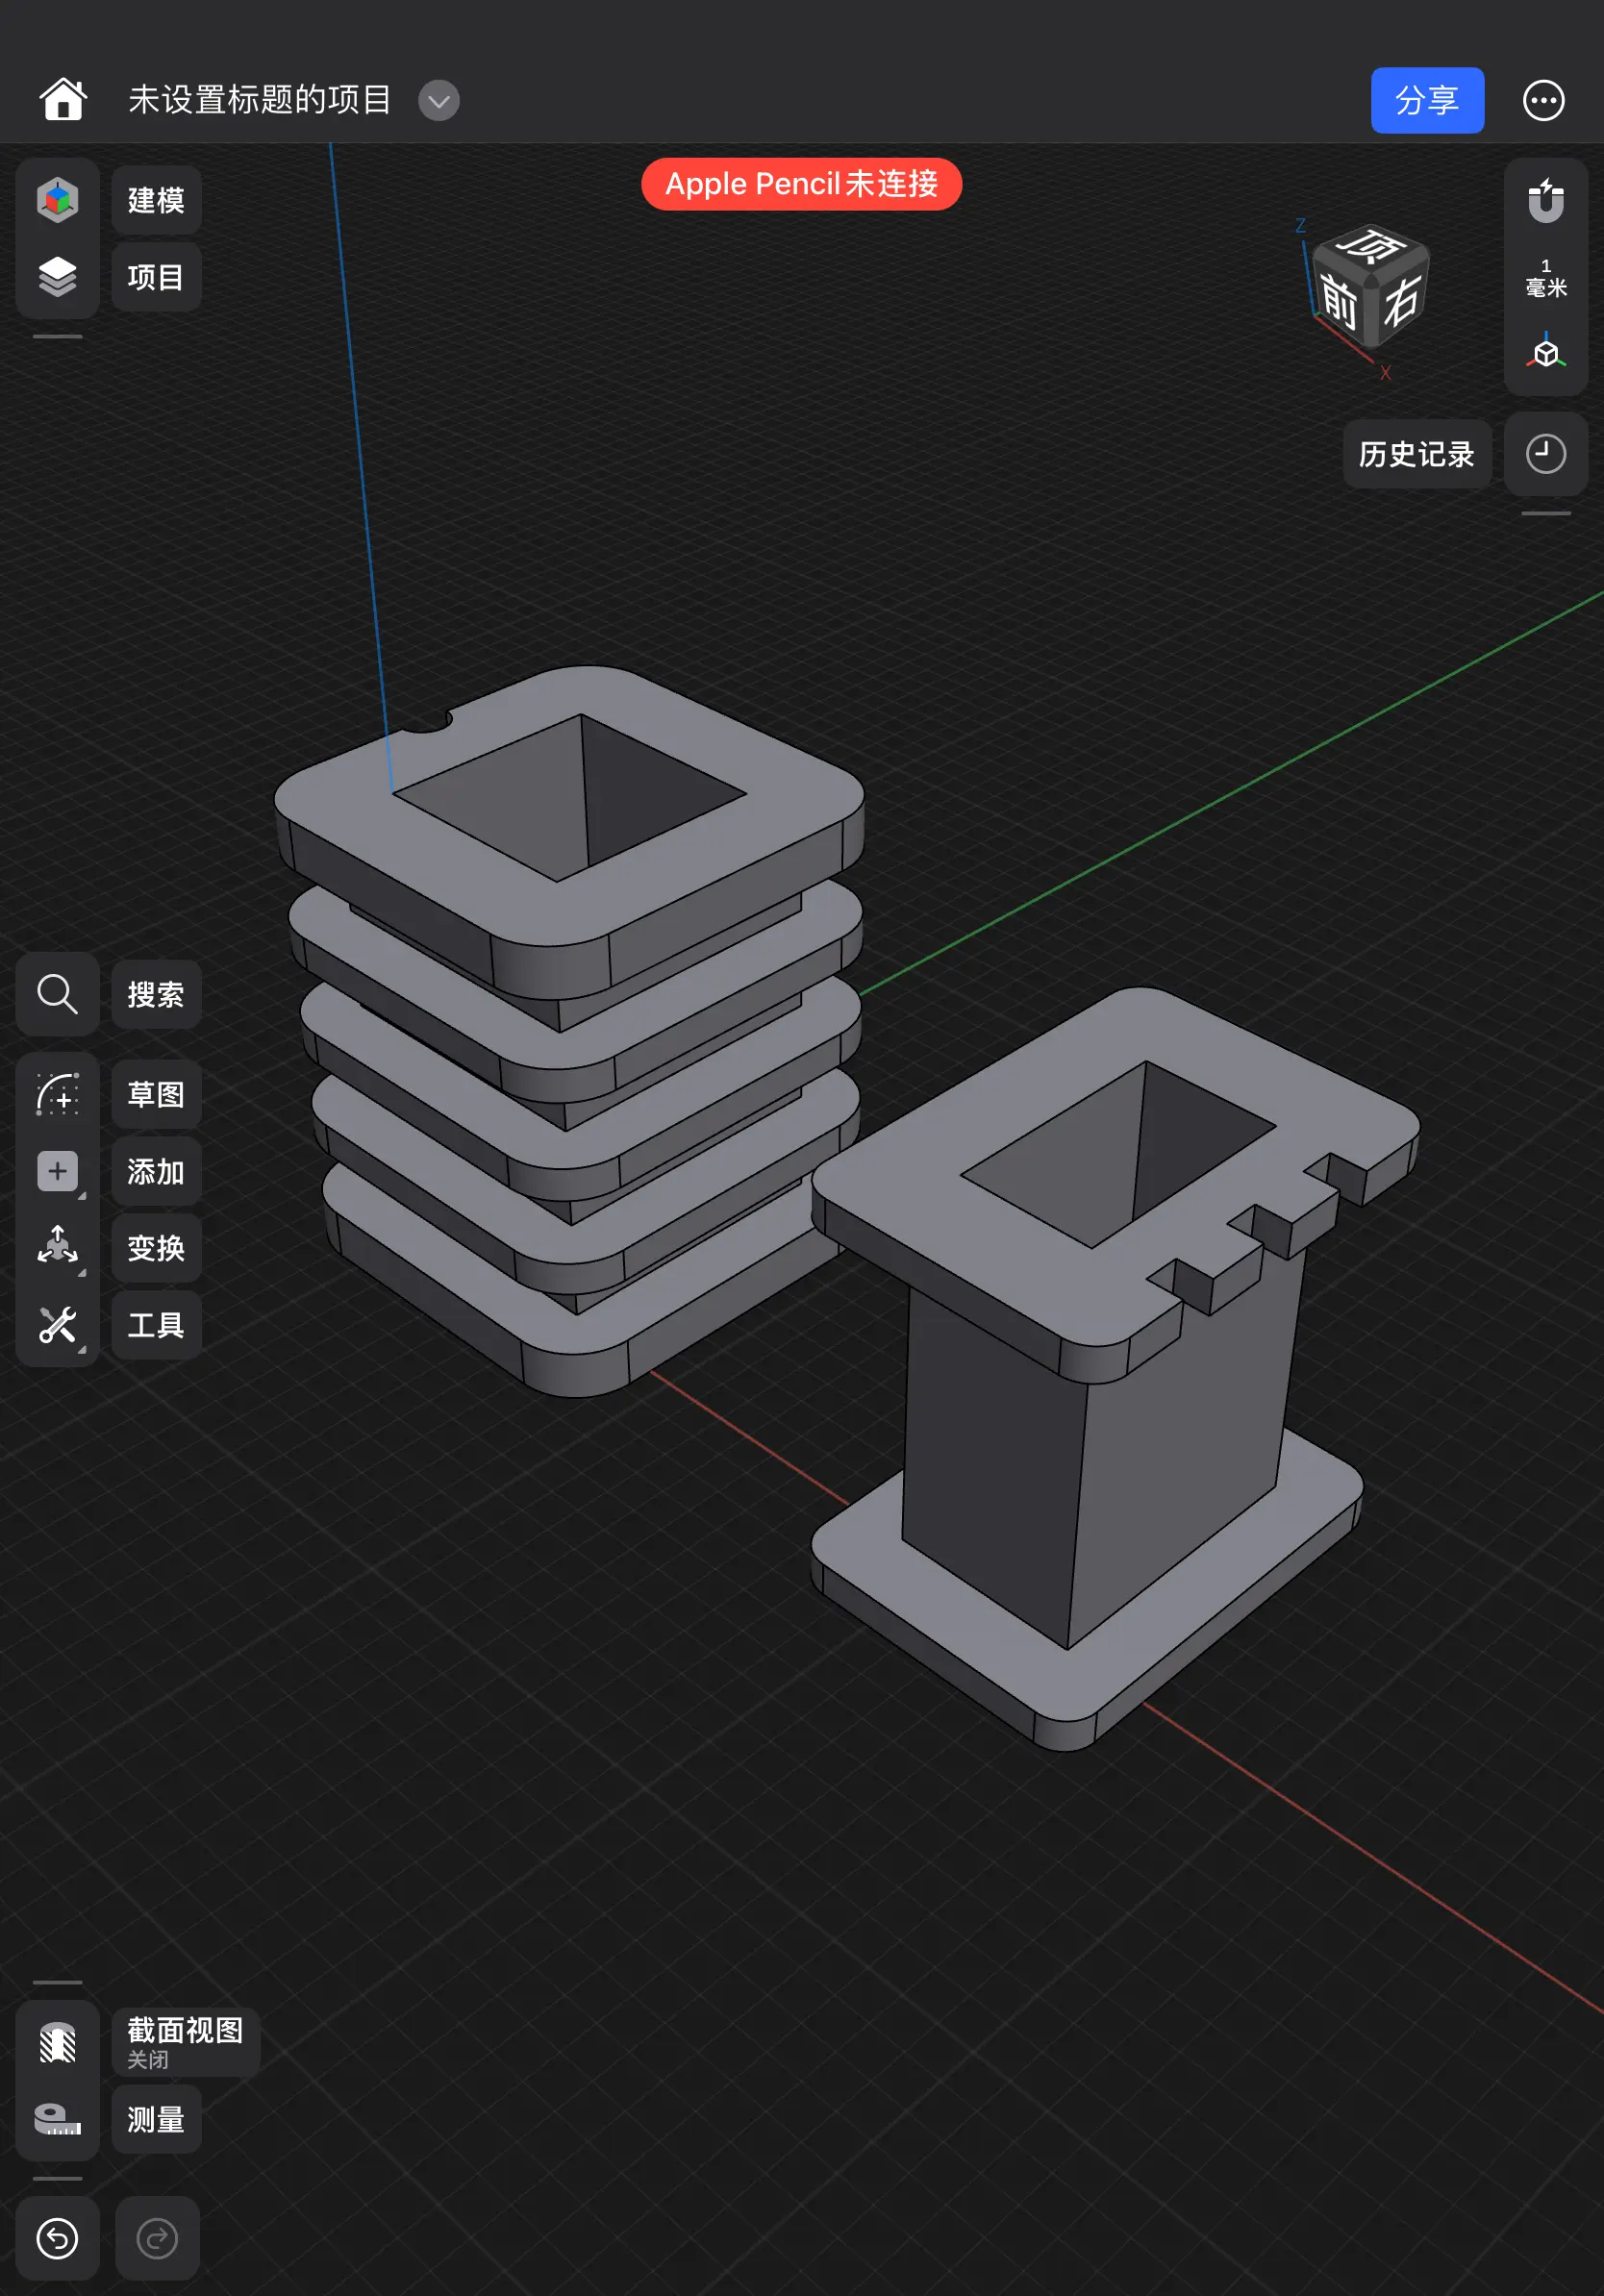The image size is (1604, 2296).
Task: Click the 顶 face of the view cube
Action: [1372, 246]
